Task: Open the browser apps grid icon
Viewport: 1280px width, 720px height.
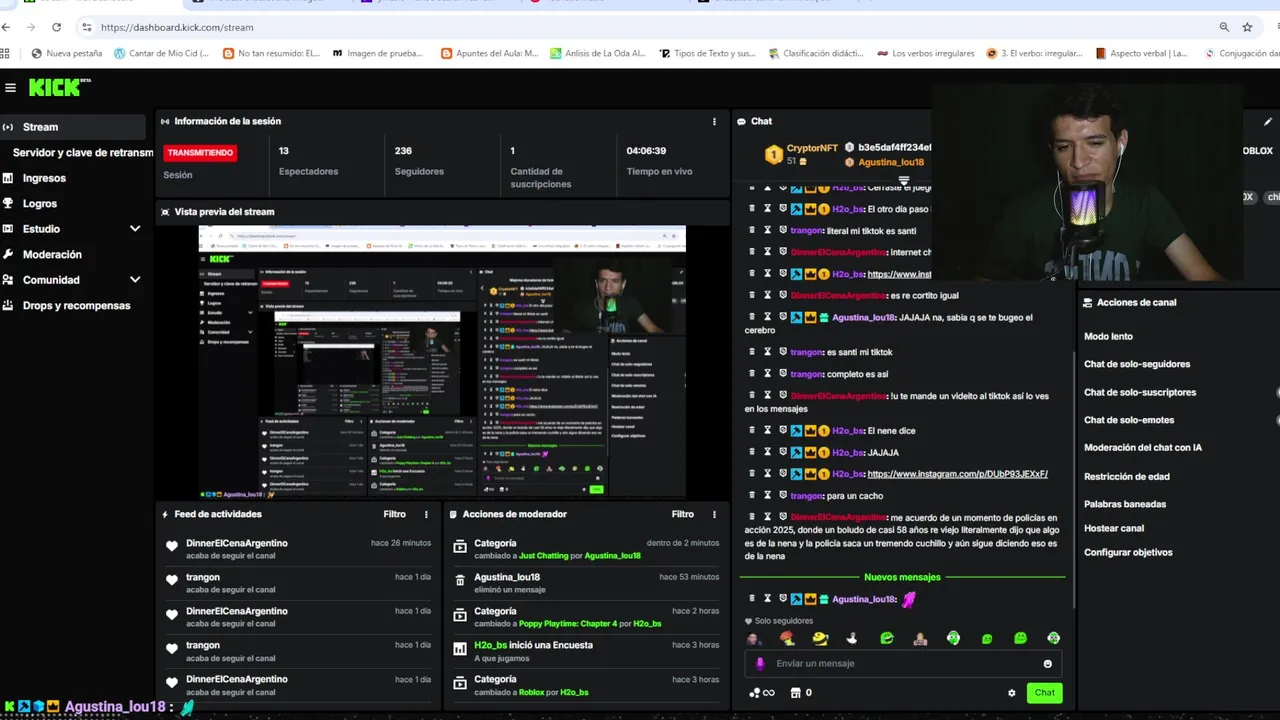Action: [x=5, y=53]
